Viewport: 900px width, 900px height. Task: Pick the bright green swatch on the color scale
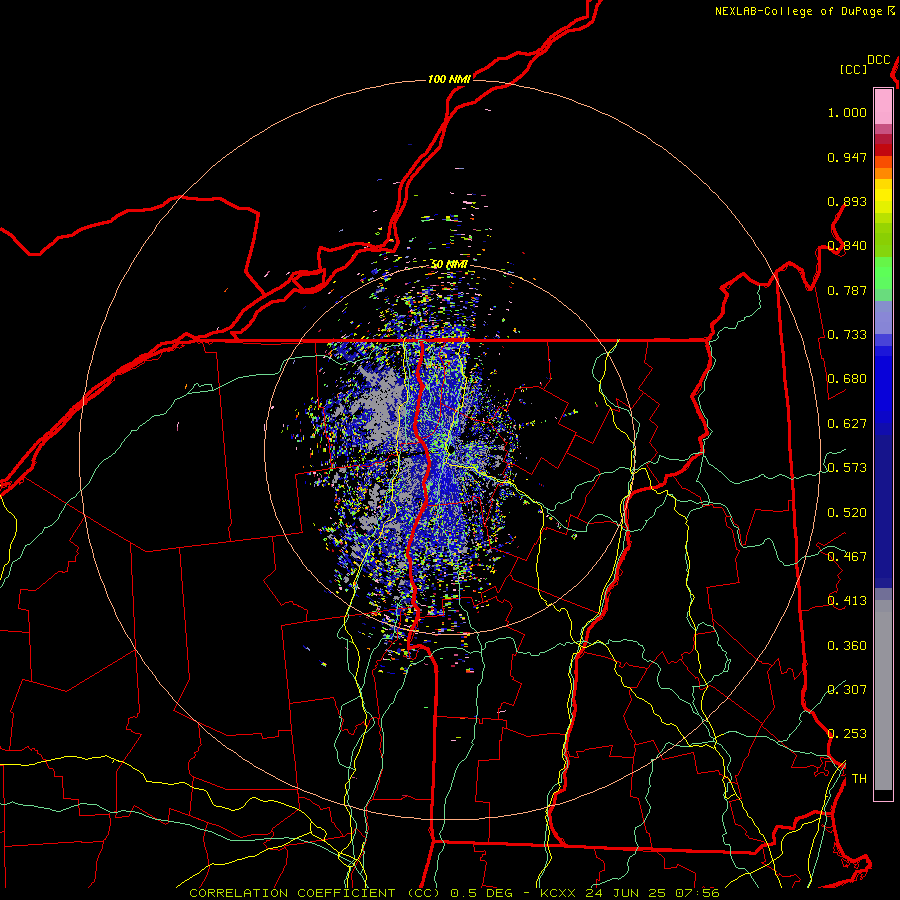click(x=883, y=273)
